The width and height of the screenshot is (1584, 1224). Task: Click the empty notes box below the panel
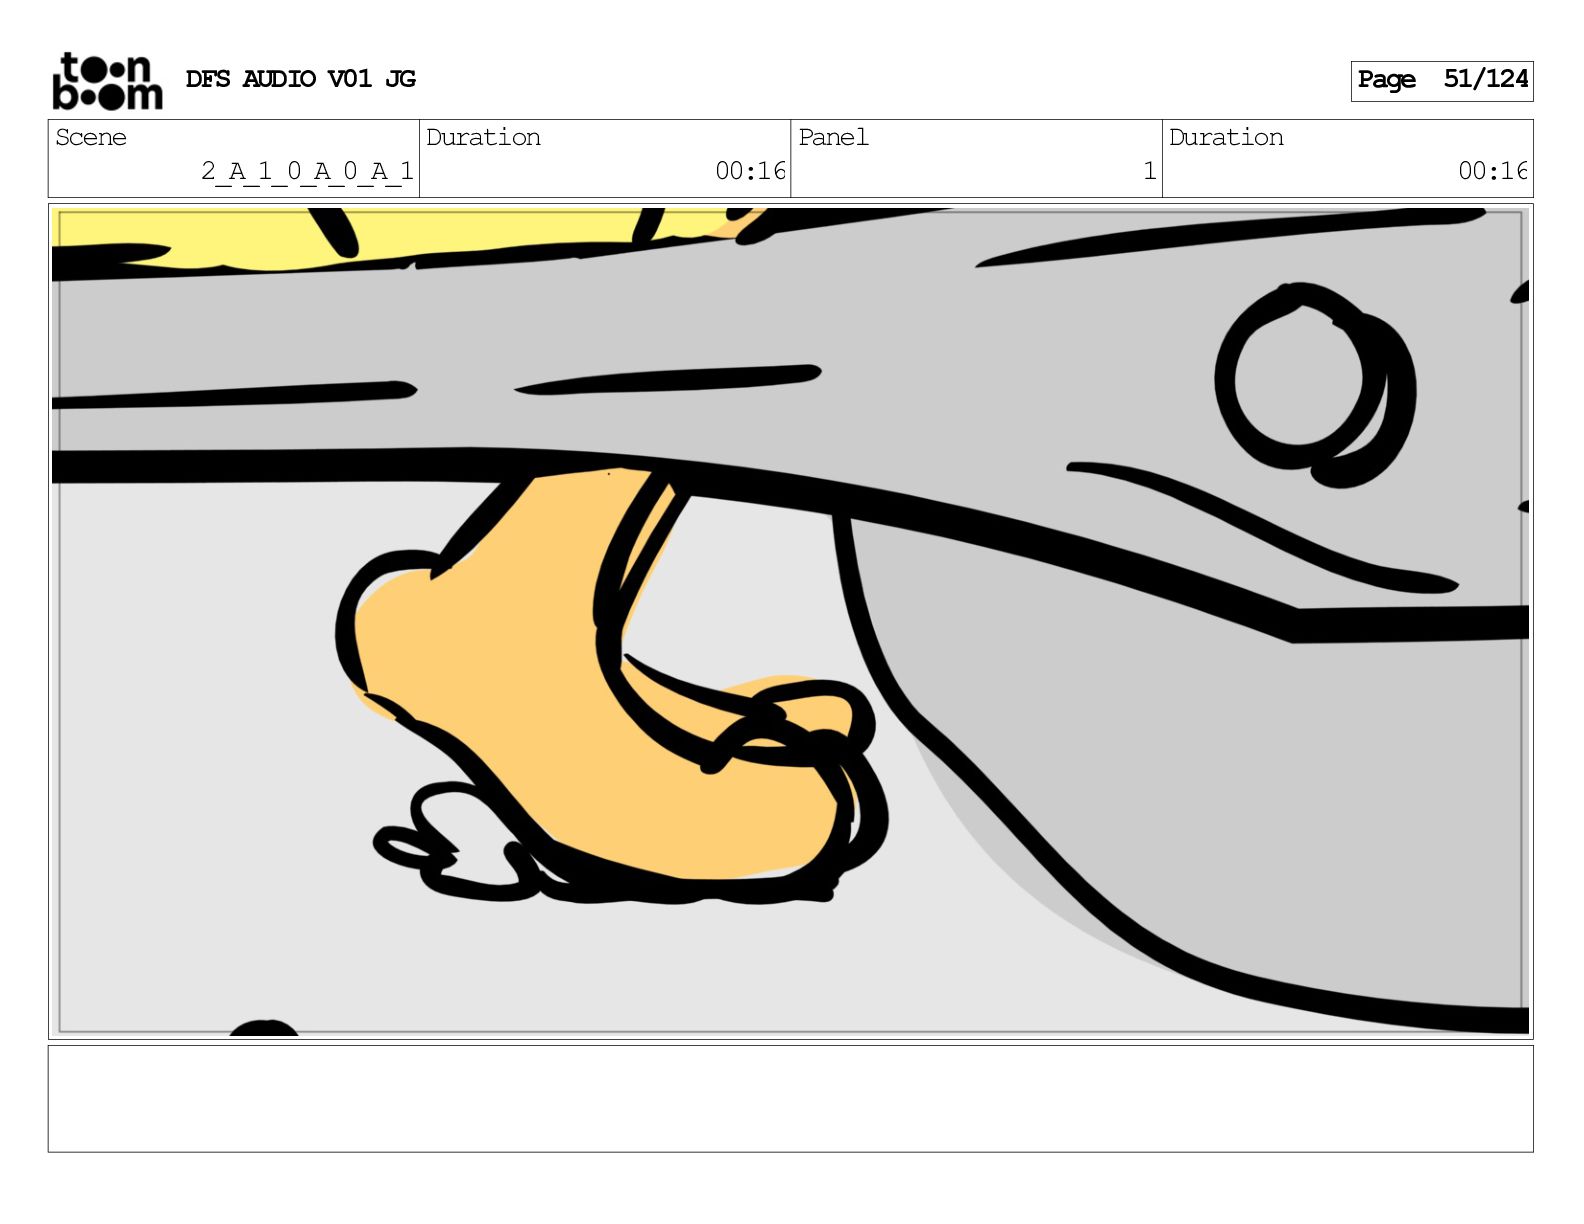790,1099
